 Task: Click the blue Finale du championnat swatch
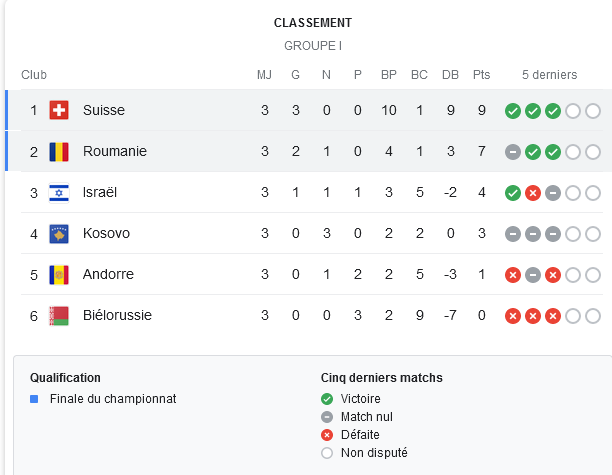click(x=34, y=399)
